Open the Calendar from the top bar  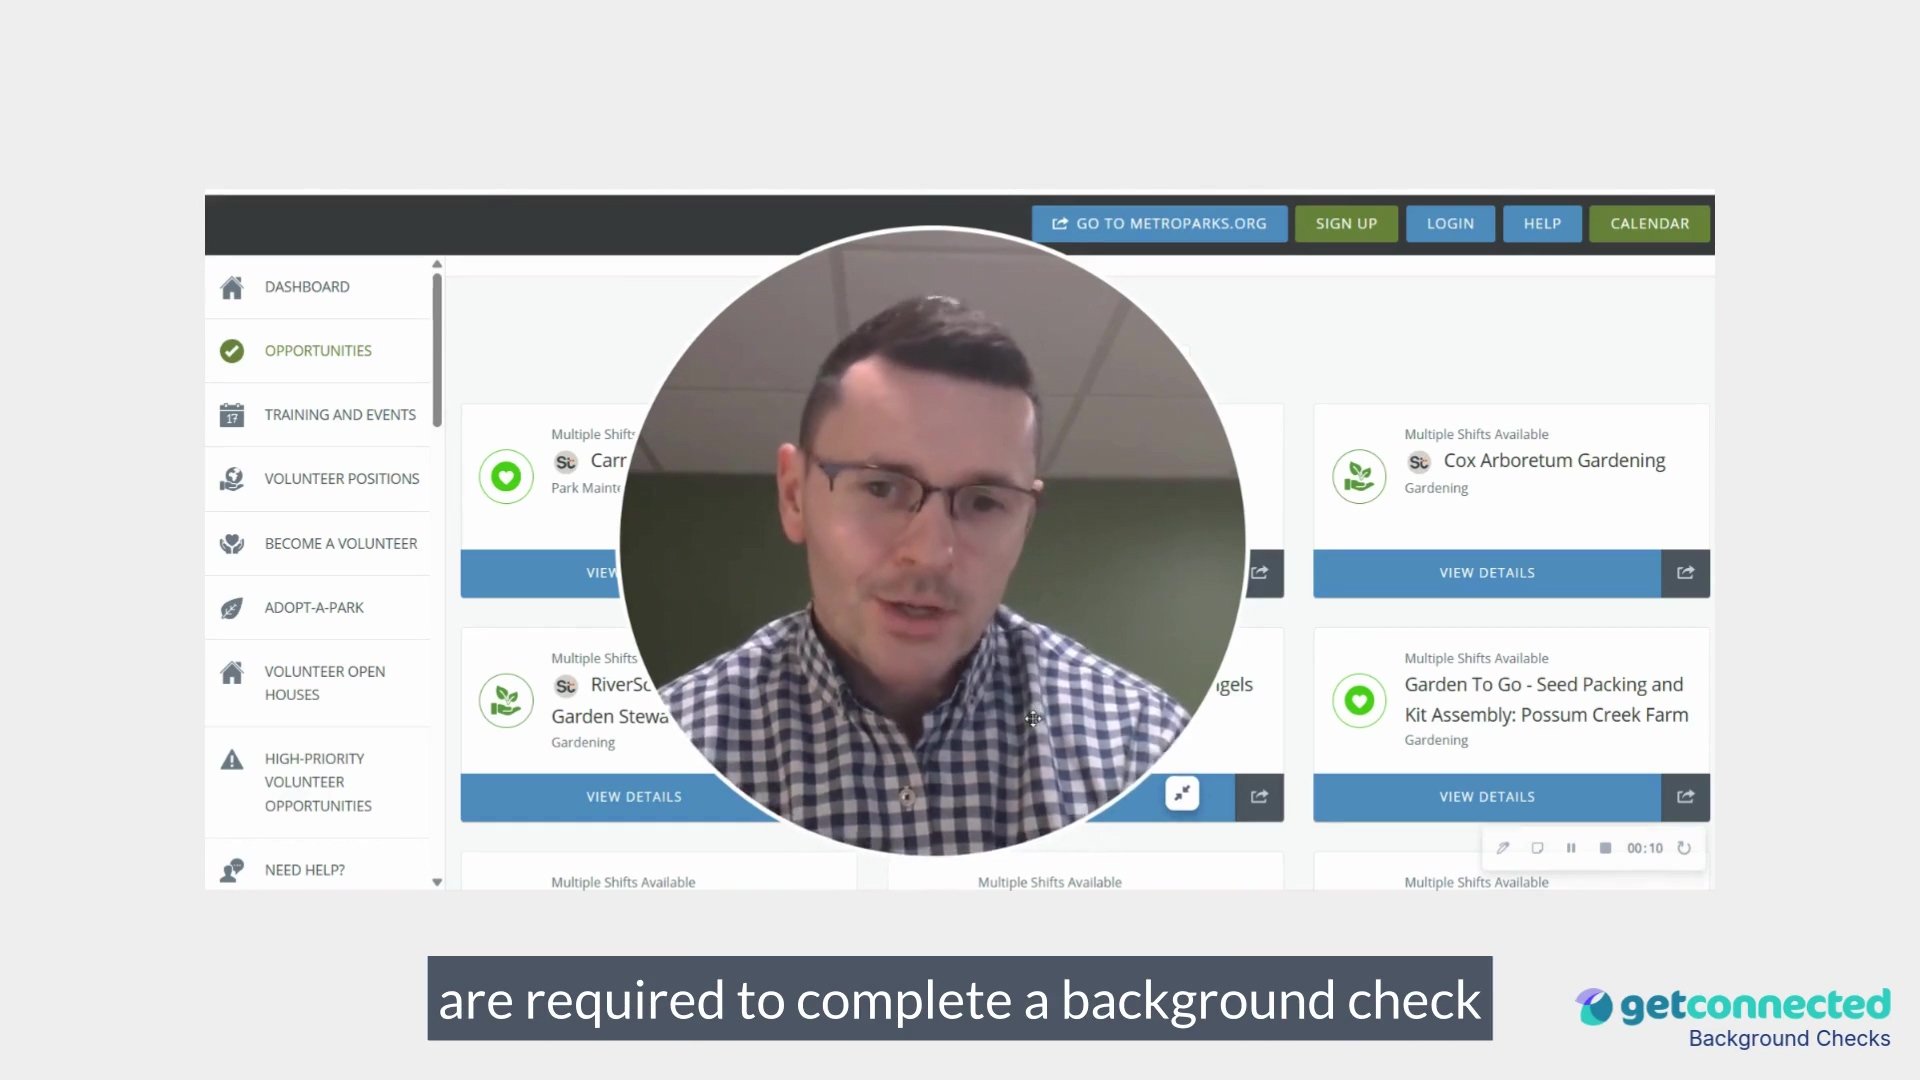tap(1649, 224)
